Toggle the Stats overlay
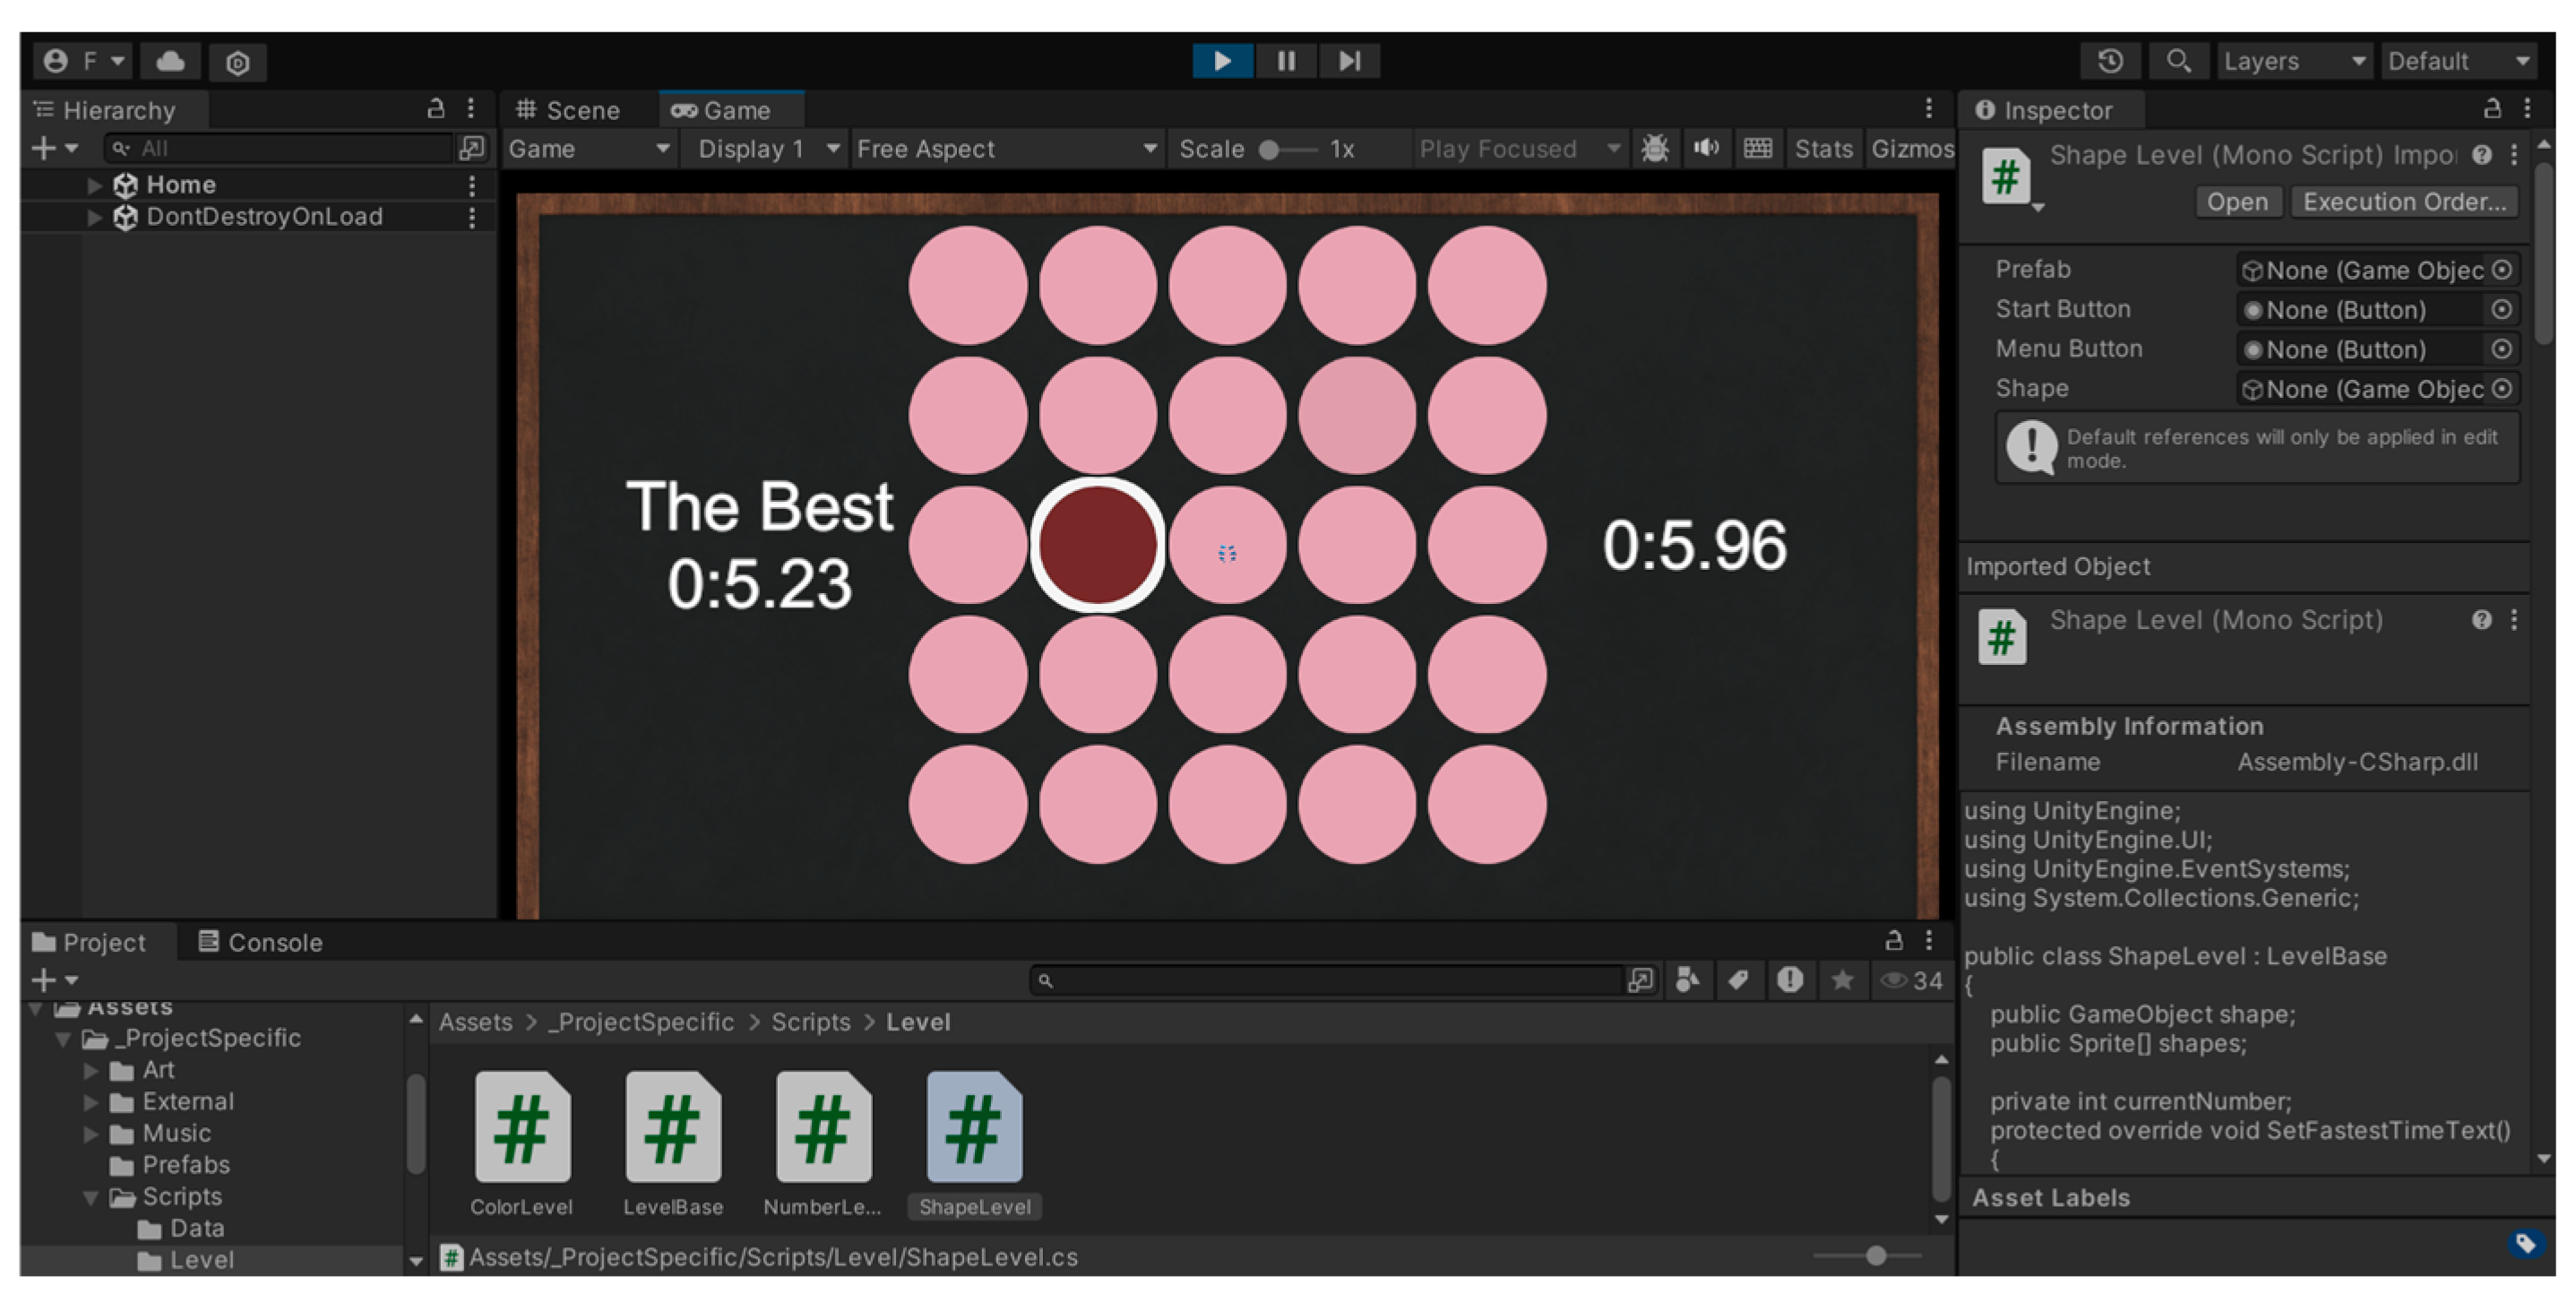This screenshot has width=2576, height=1302. pyautogui.click(x=1823, y=149)
